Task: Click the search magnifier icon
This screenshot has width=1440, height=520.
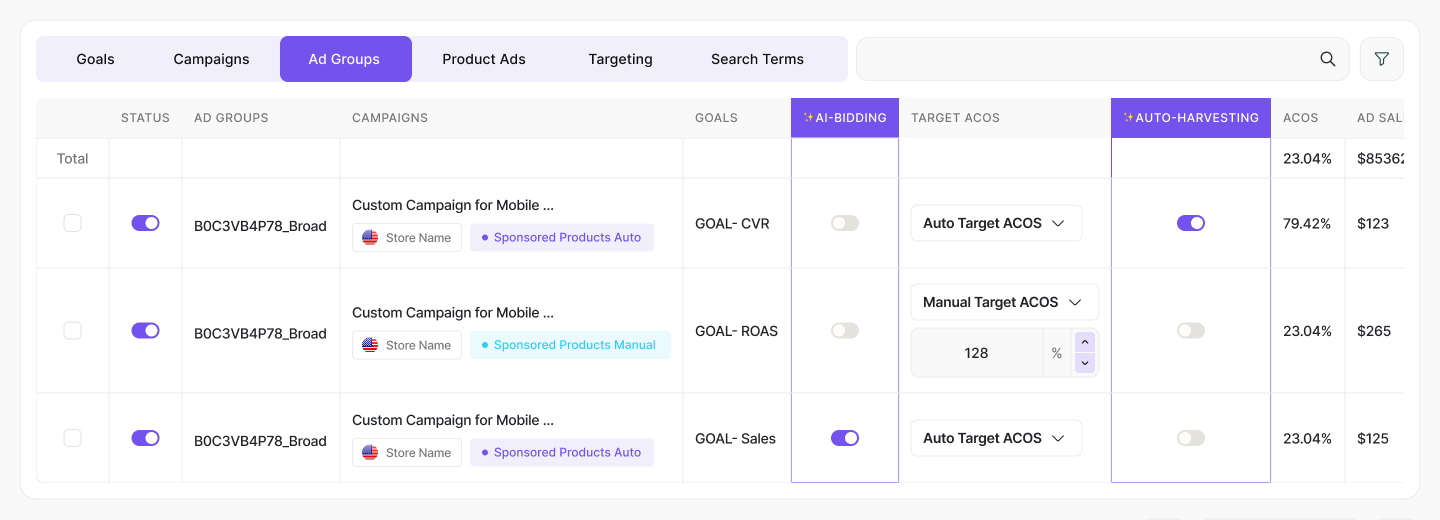Action: pyautogui.click(x=1328, y=59)
